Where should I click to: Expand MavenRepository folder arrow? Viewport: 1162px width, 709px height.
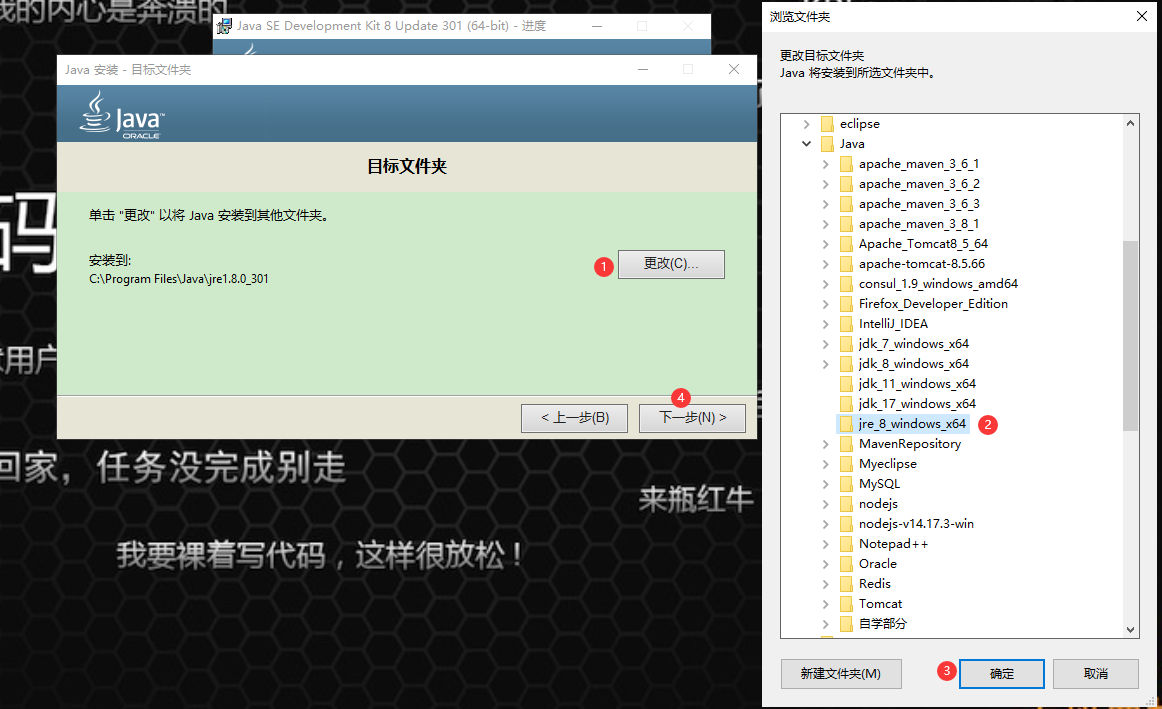pyautogui.click(x=826, y=444)
